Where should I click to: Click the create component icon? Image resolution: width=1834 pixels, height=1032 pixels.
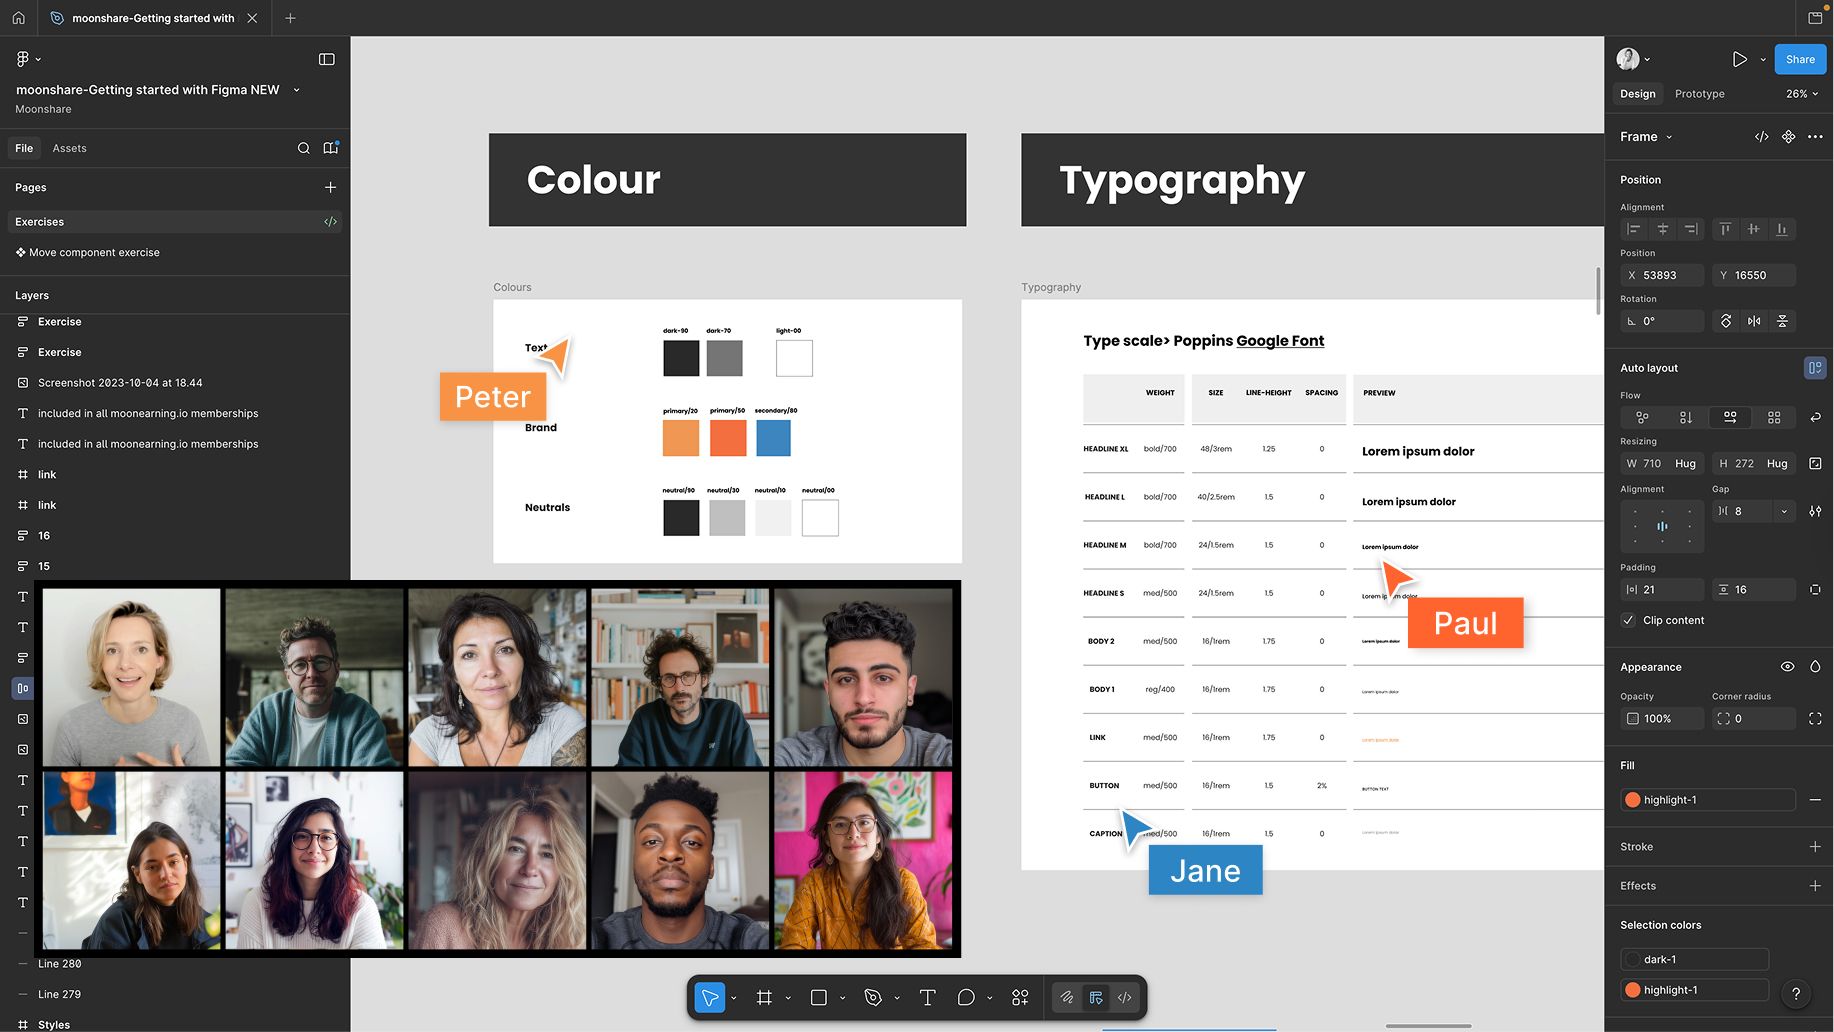tap(1789, 137)
